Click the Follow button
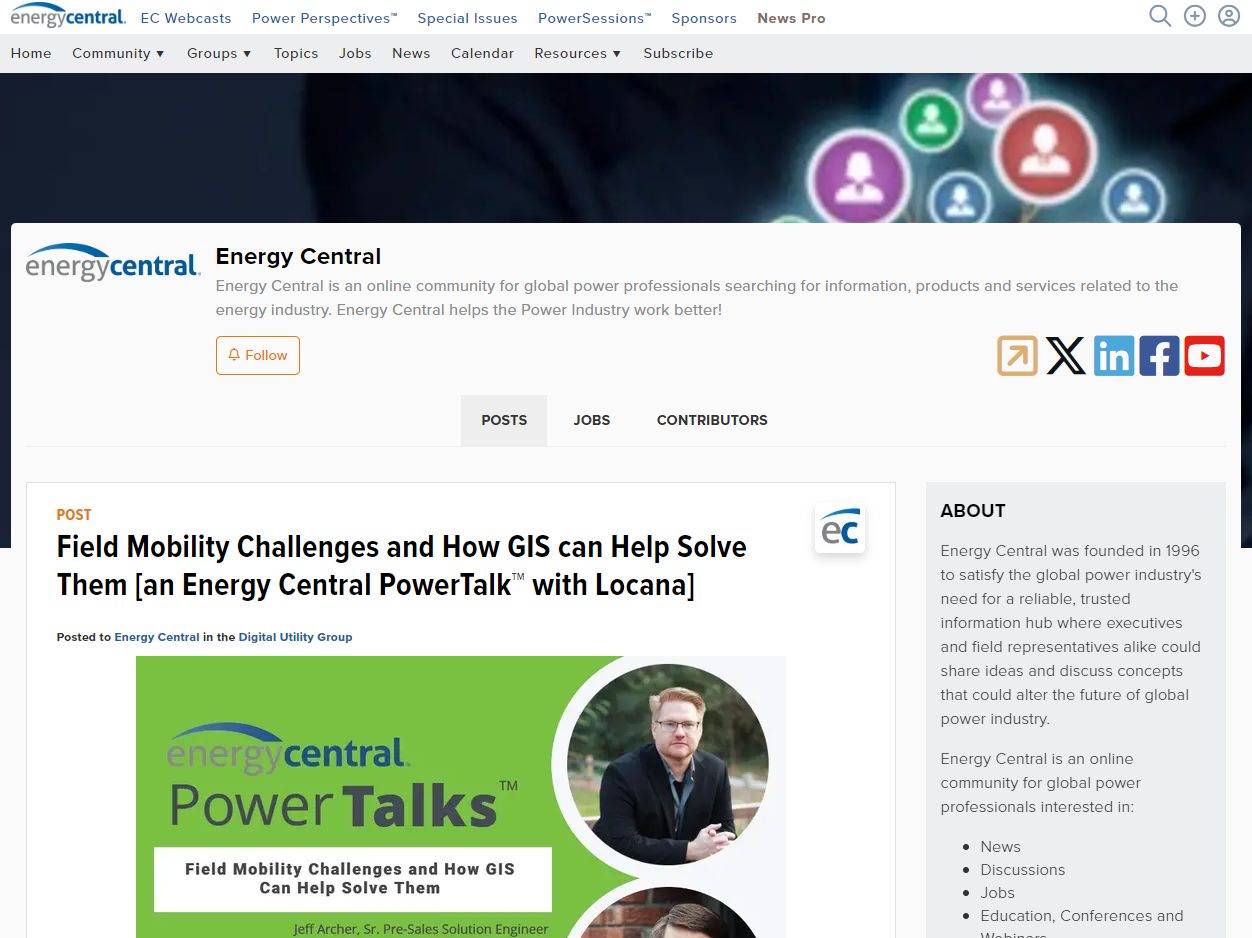1252x938 pixels. pyautogui.click(x=258, y=355)
